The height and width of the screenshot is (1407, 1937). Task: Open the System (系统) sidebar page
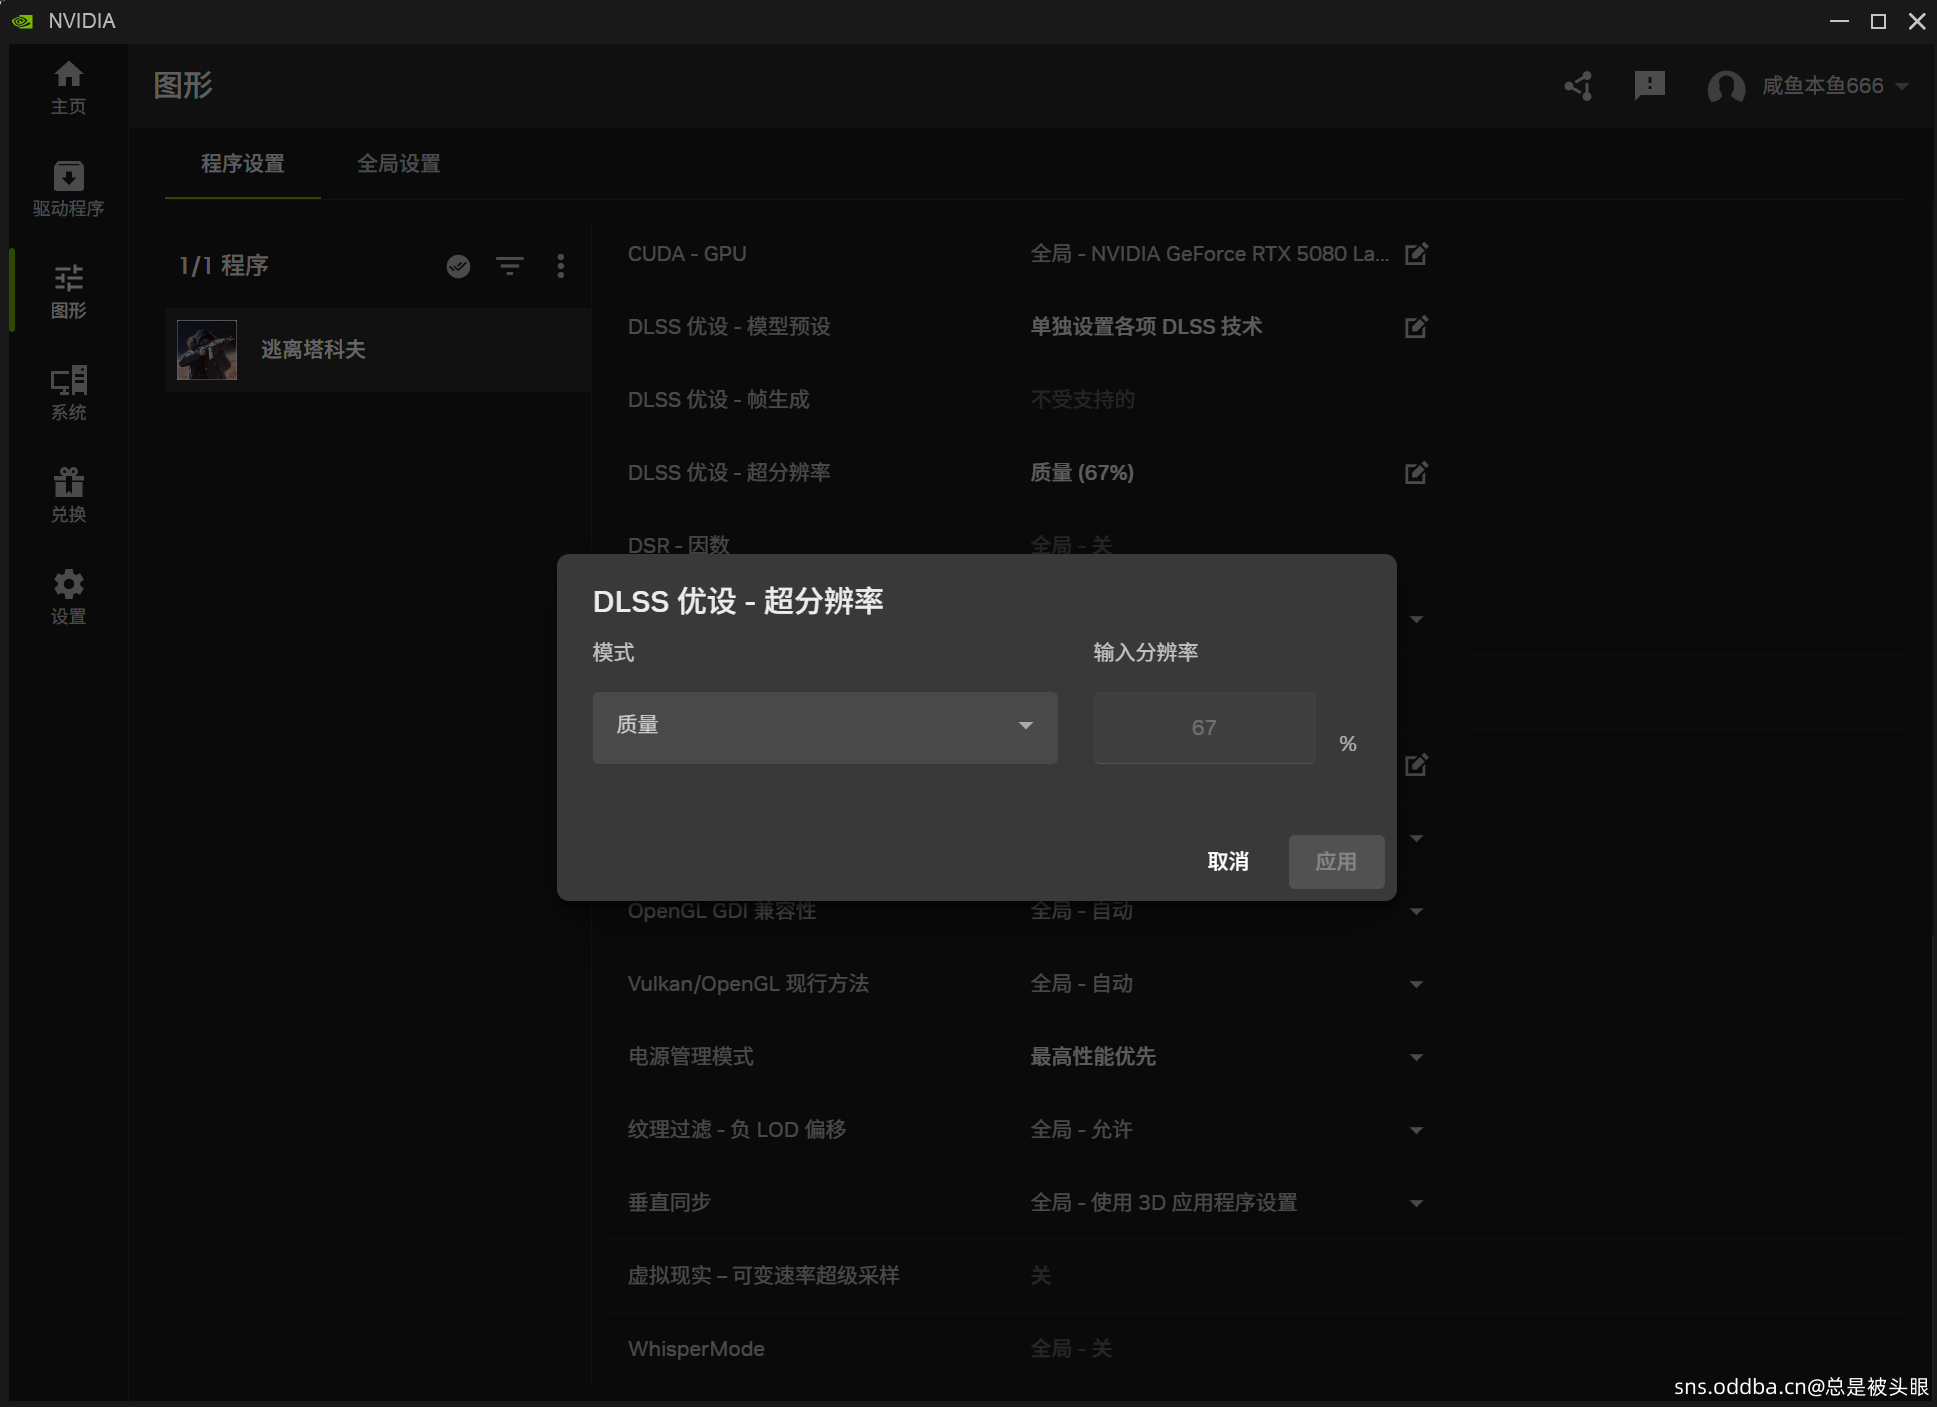[x=68, y=393]
